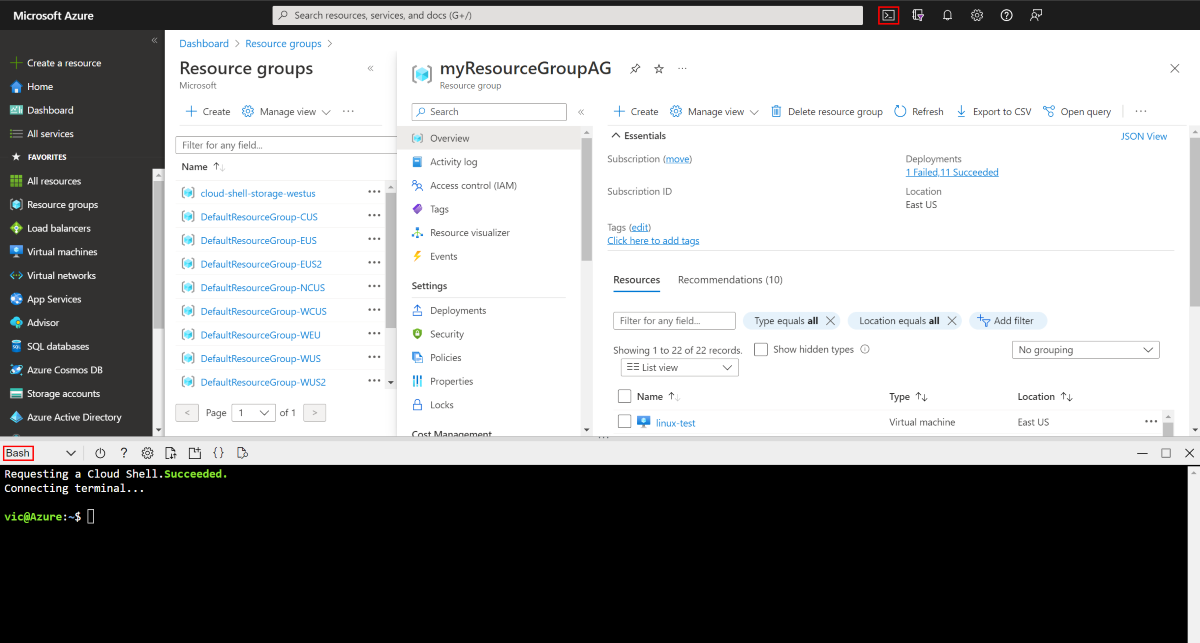Collapse the left portal sidebar
The width and height of the screenshot is (1200, 643).
tap(154, 40)
